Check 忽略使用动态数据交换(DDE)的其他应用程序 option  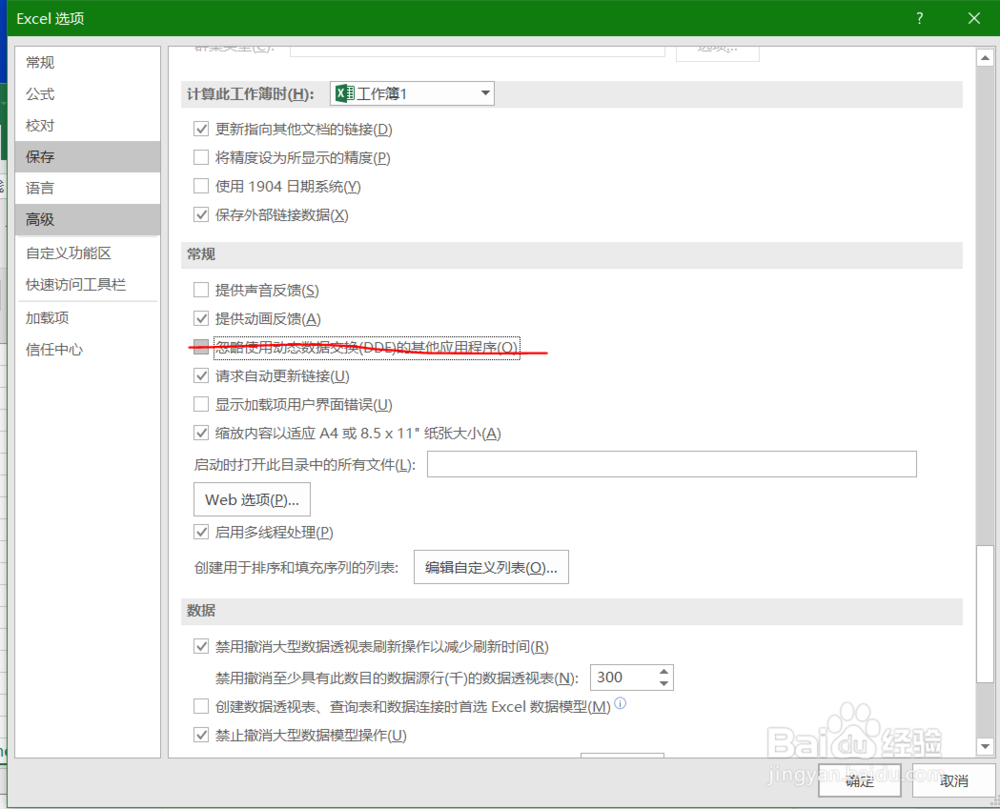(x=201, y=347)
